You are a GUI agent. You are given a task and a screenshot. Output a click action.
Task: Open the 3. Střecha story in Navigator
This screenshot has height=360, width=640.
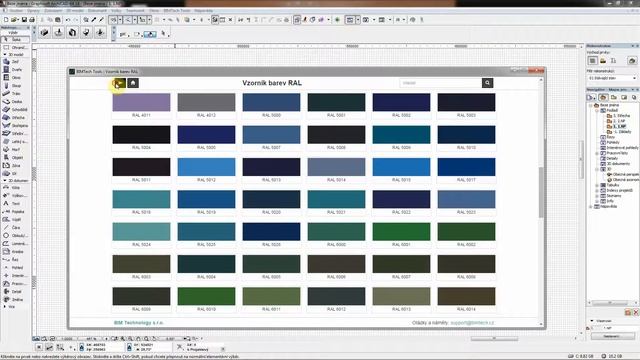pyautogui.click(x=622, y=116)
